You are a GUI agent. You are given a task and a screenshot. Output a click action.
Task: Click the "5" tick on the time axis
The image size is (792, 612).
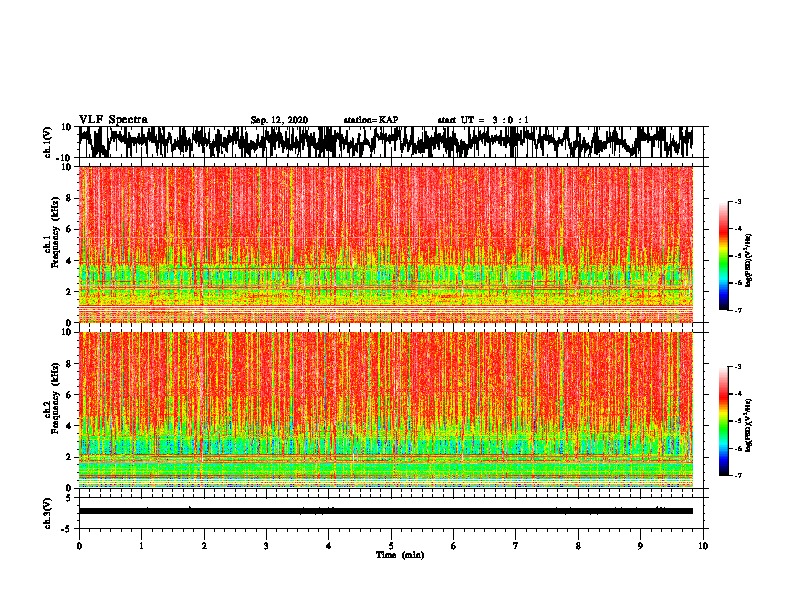click(391, 546)
